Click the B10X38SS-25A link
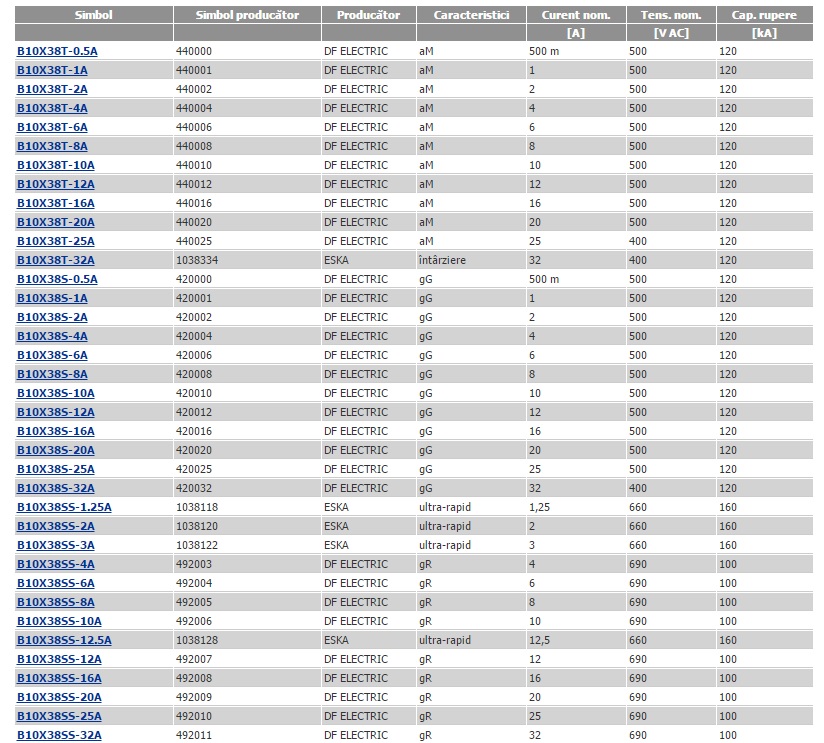The width and height of the screenshot is (824, 743). coord(59,716)
